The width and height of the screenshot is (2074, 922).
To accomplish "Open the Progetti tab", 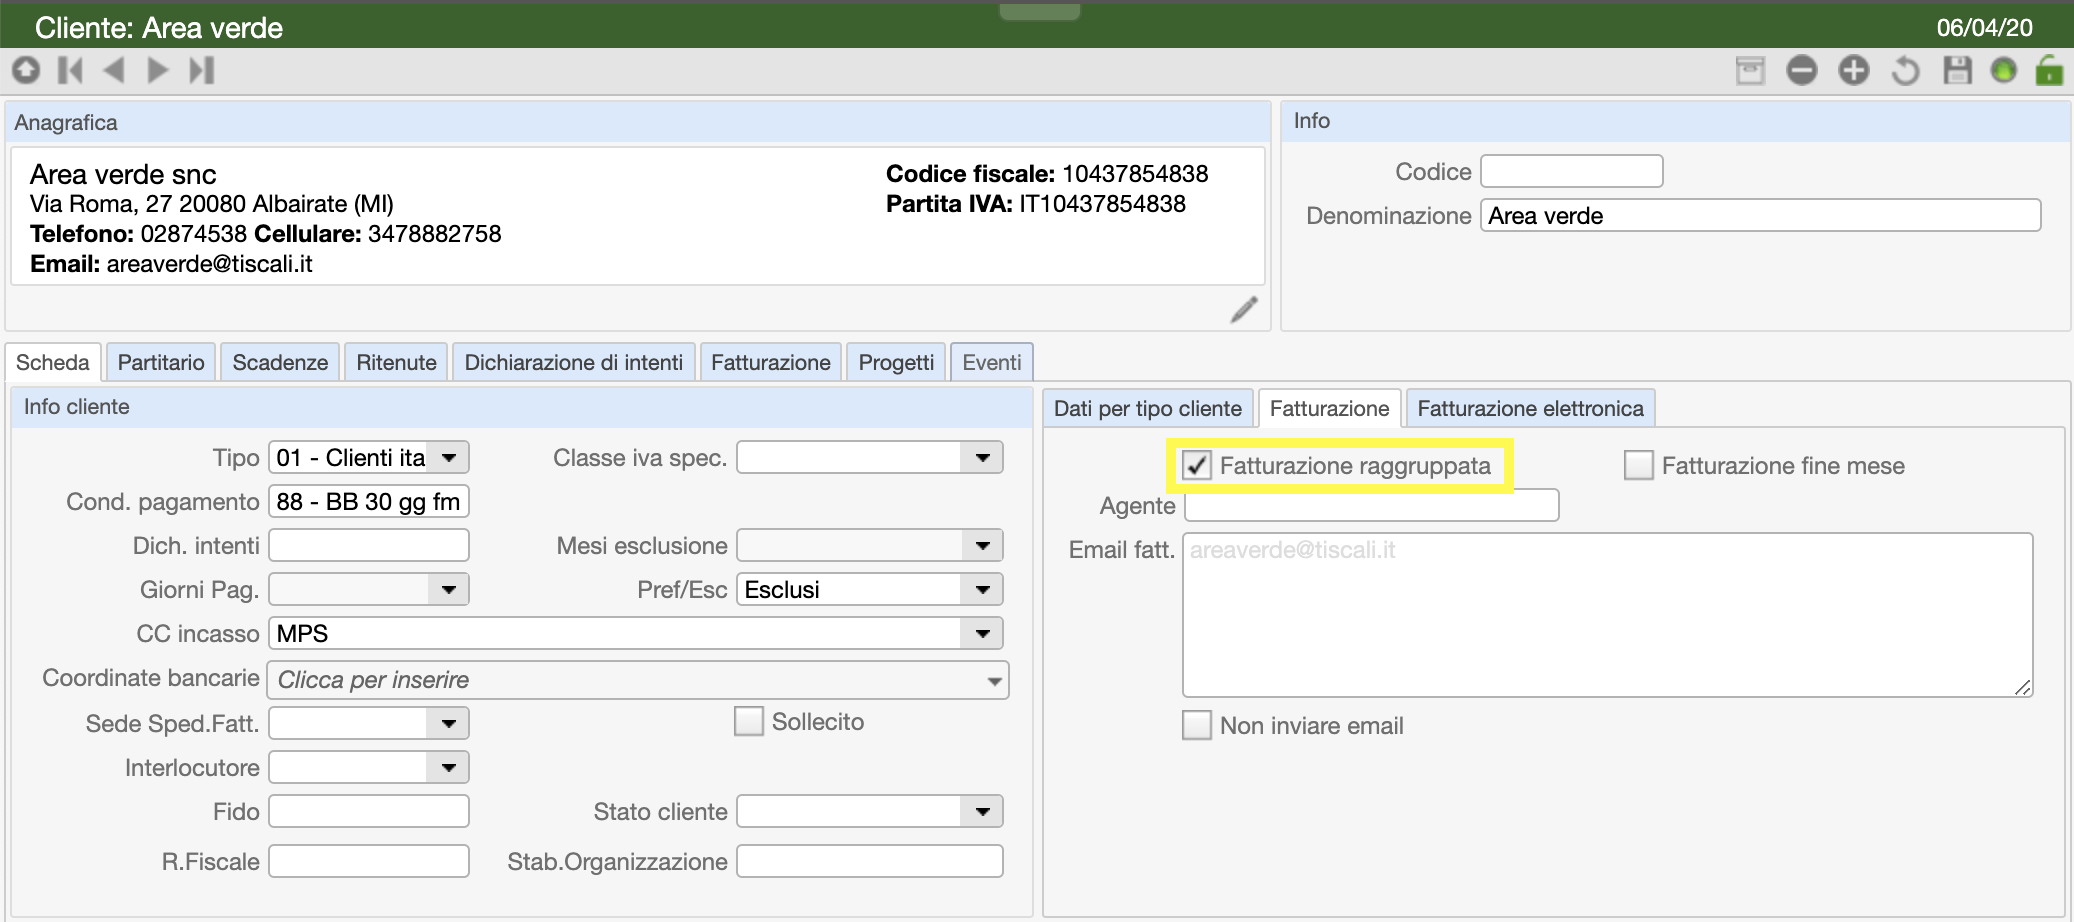I will coord(896,363).
